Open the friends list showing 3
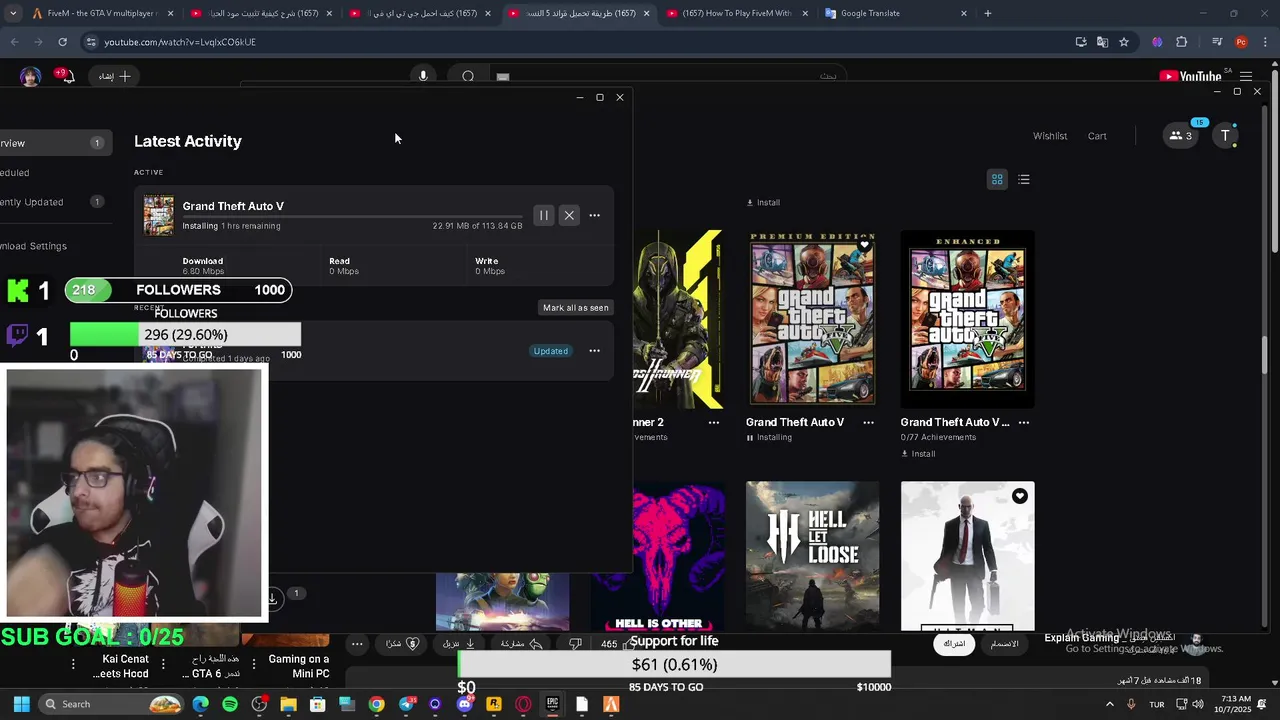 (1181, 136)
